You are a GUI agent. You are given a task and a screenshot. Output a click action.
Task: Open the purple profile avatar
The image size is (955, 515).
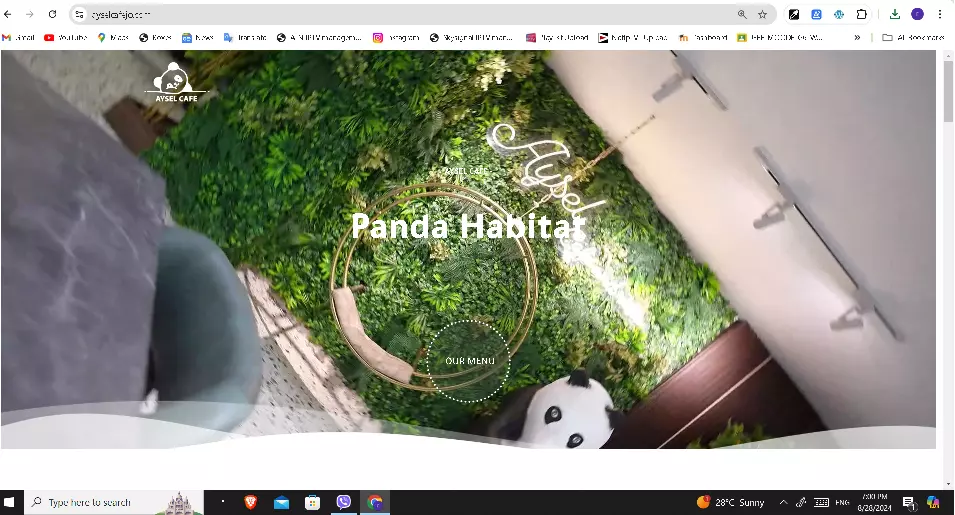(x=917, y=14)
